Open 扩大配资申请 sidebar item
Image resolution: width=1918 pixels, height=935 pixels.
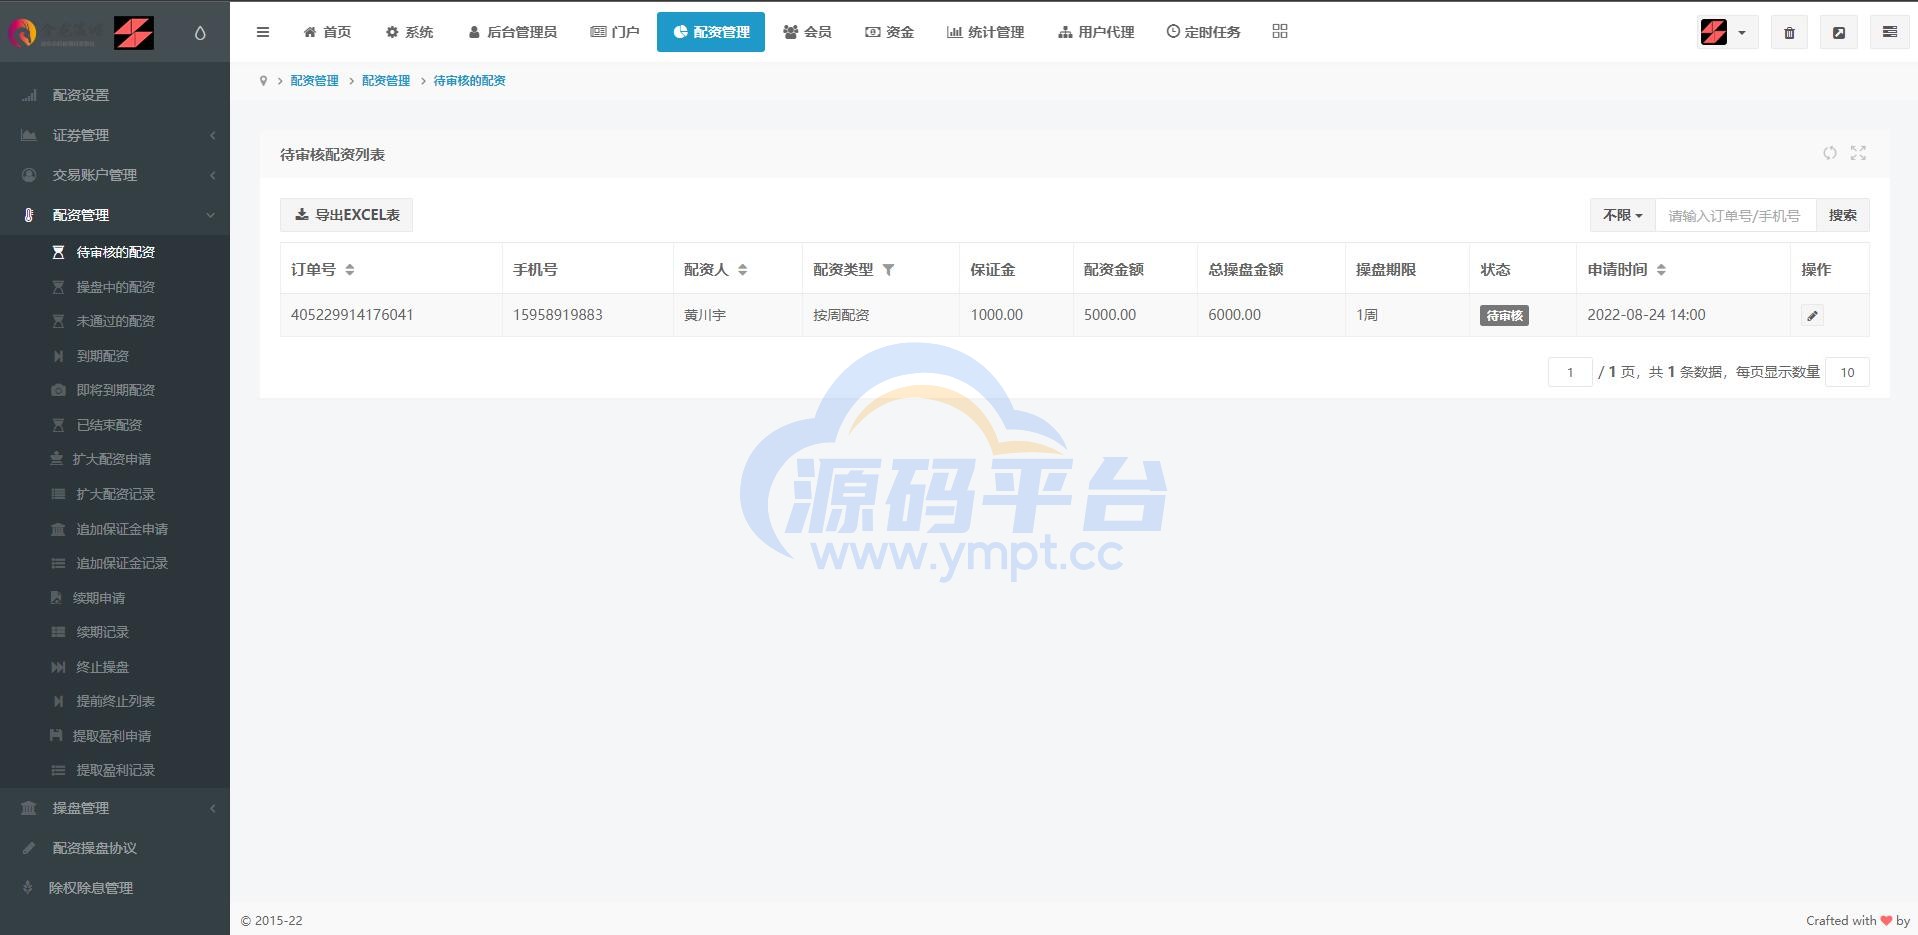(x=115, y=459)
